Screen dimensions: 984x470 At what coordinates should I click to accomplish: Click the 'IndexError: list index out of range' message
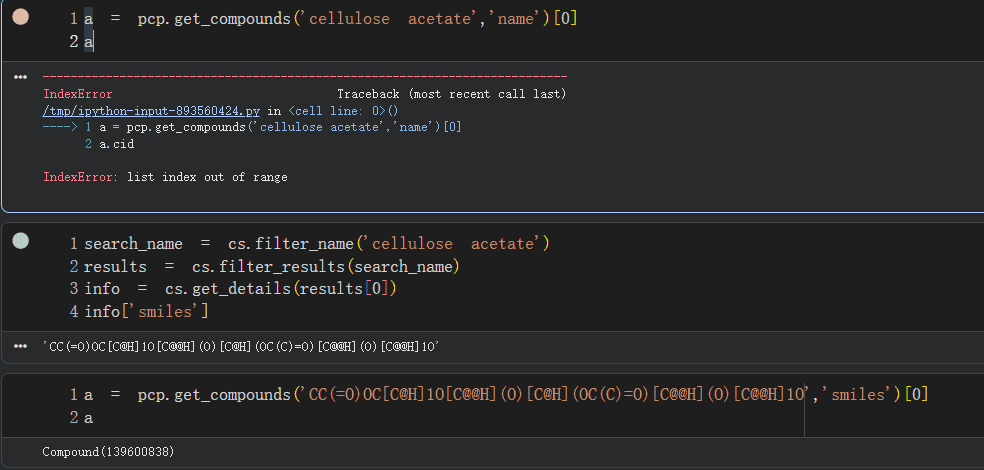coord(165,177)
